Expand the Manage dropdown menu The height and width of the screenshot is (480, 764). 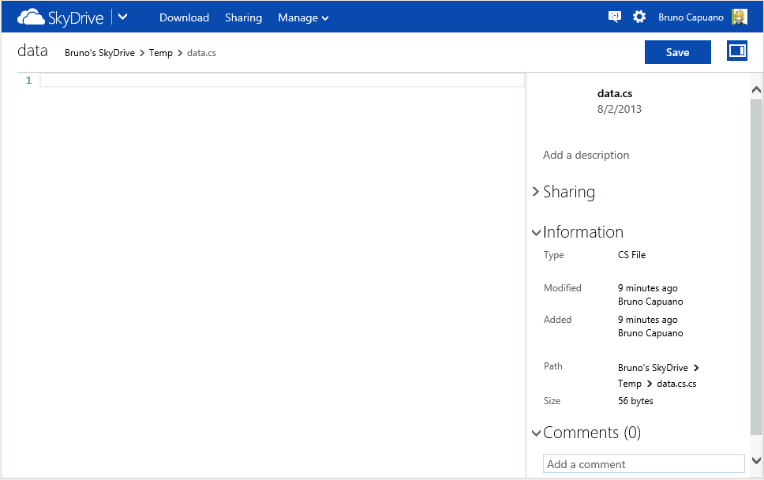pos(303,18)
